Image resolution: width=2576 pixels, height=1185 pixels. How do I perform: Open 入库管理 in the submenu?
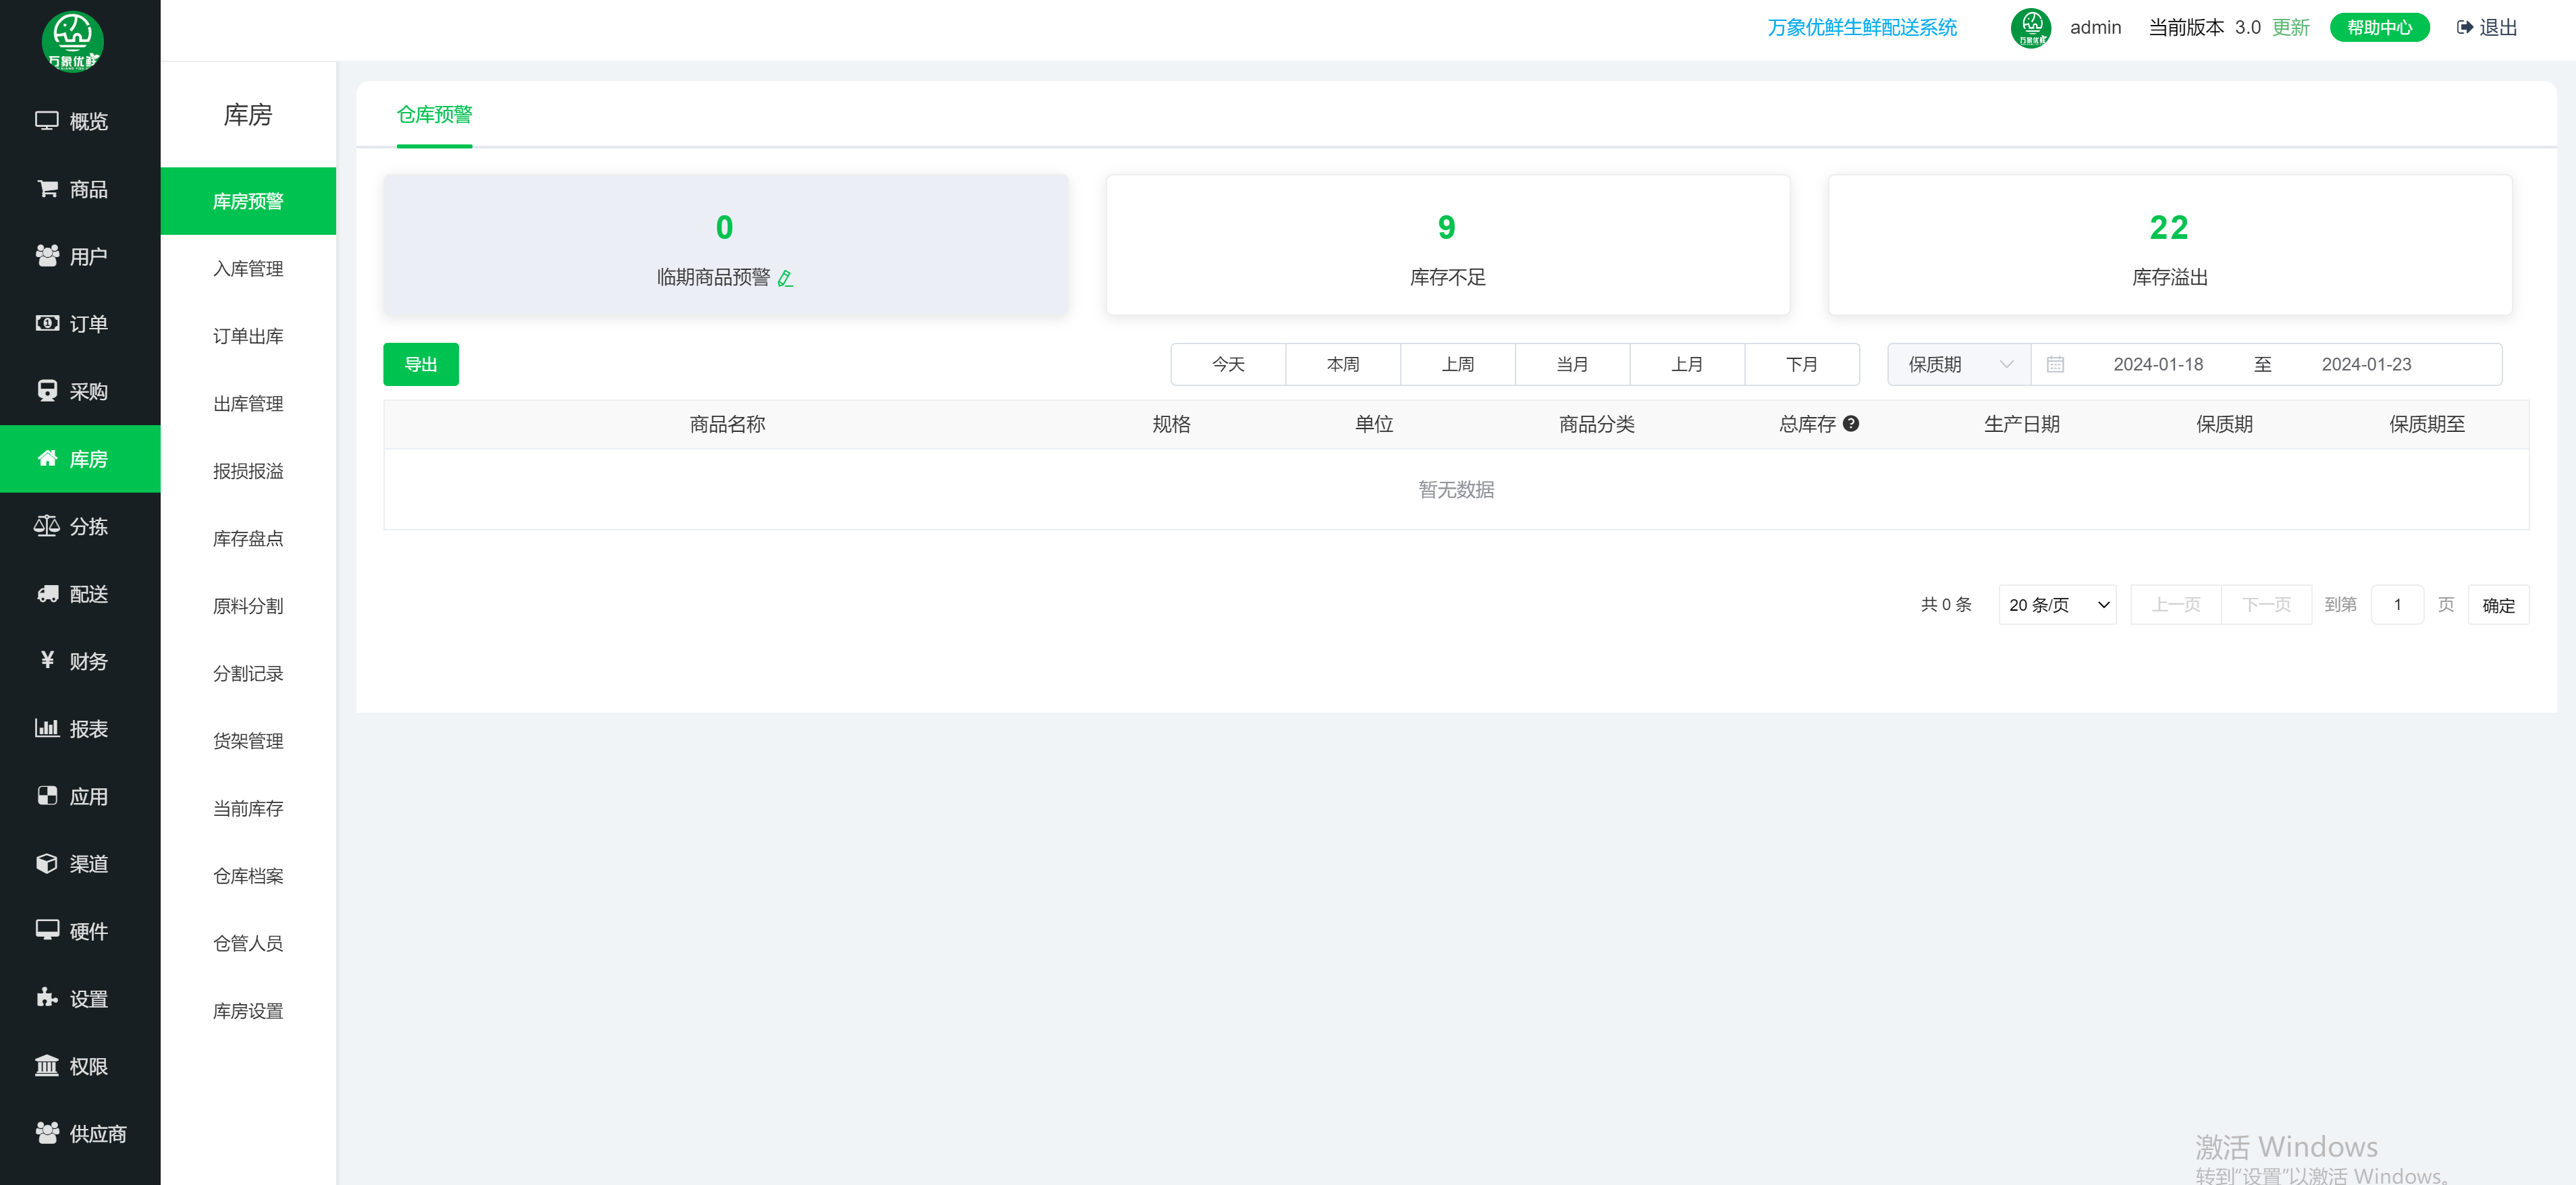tap(248, 268)
